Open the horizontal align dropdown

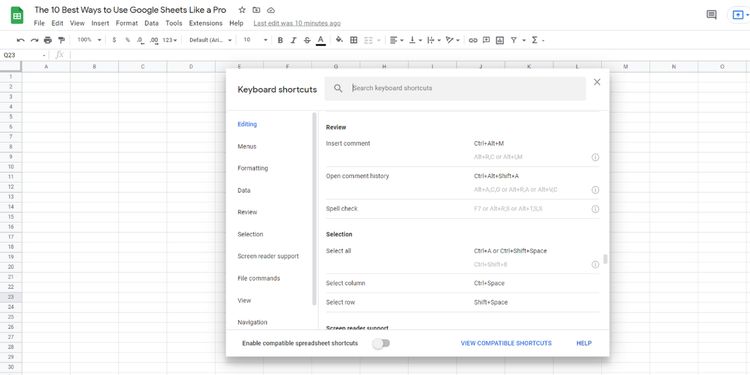pyautogui.click(x=397, y=40)
